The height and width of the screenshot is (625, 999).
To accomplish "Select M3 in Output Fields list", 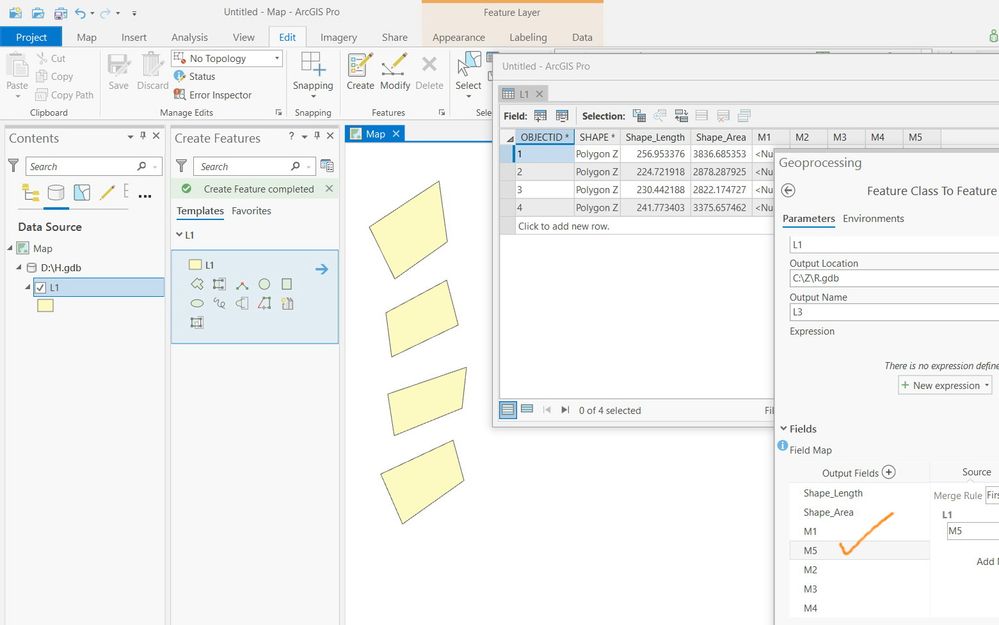I will click(x=810, y=589).
